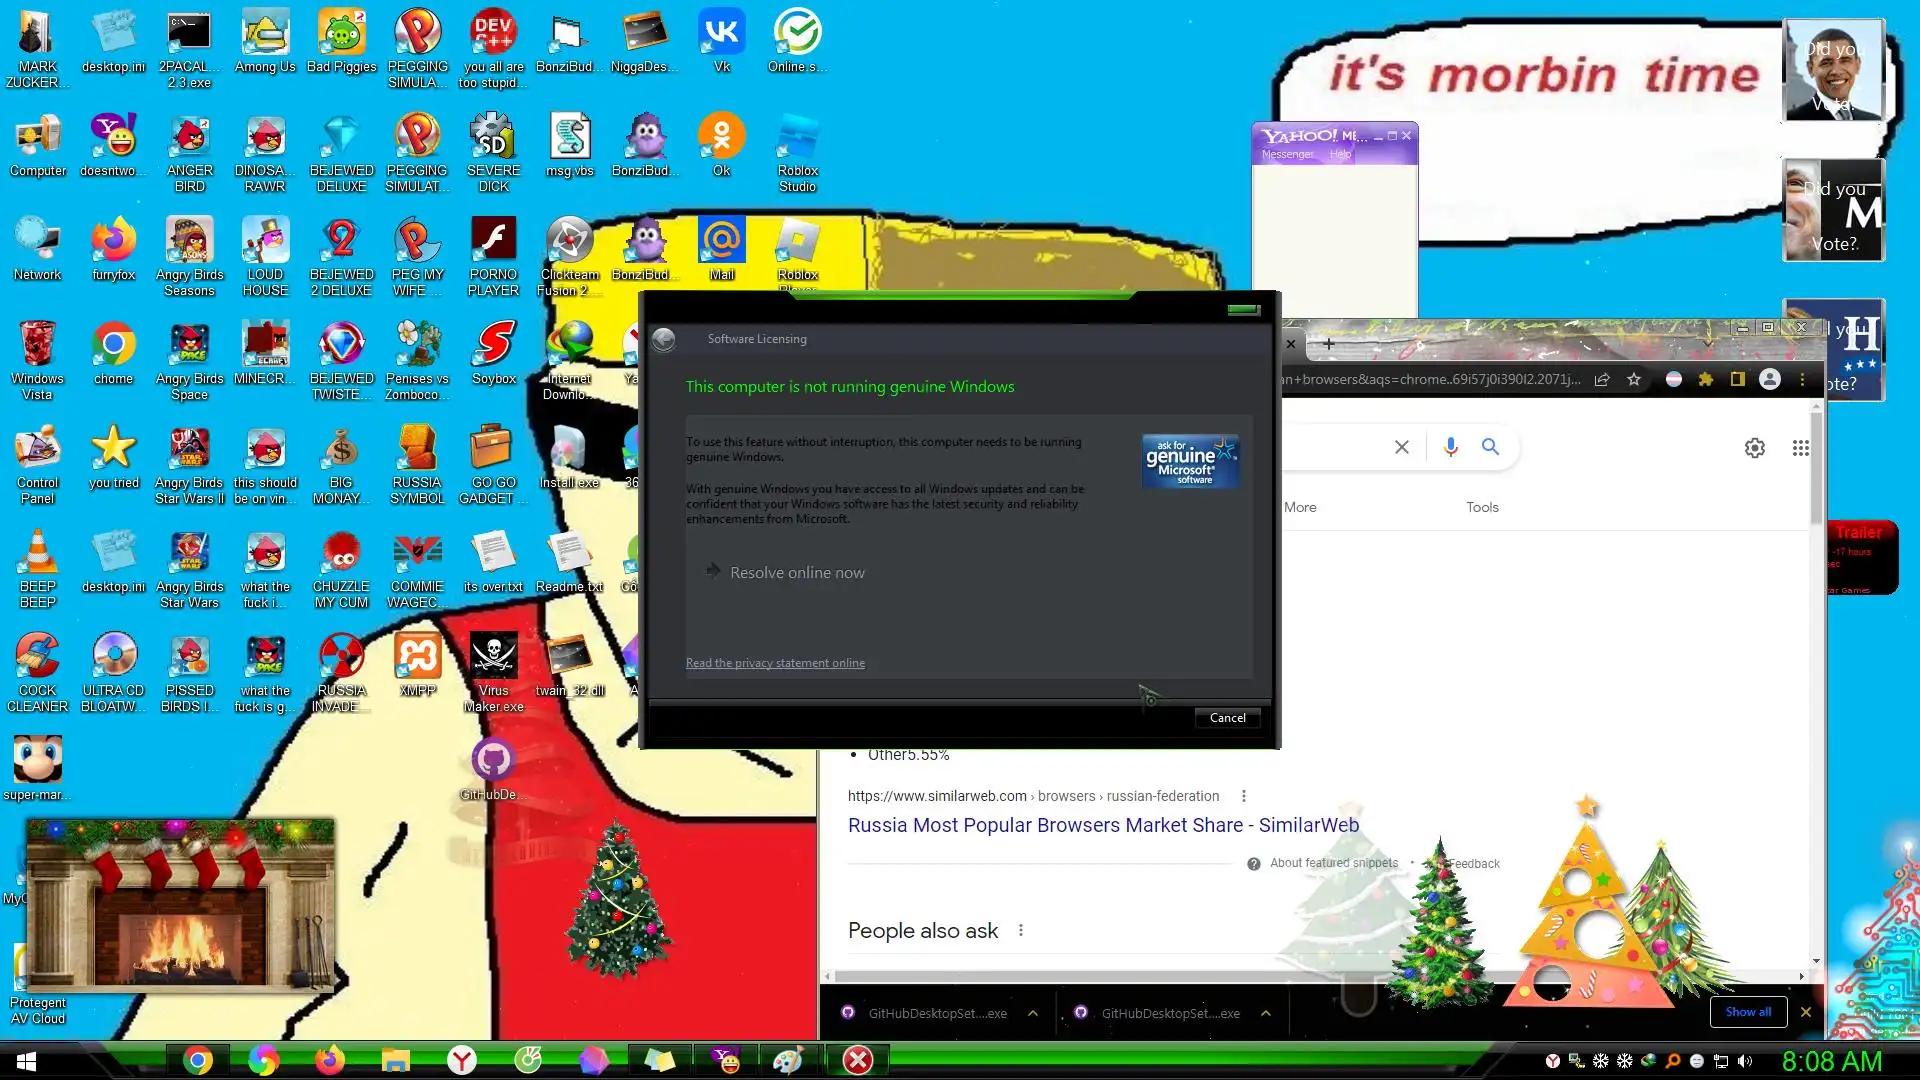Click the Google voice search microphone icon
The height and width of the screenshot is (1080, 1920).
(x=1450, y=447)
